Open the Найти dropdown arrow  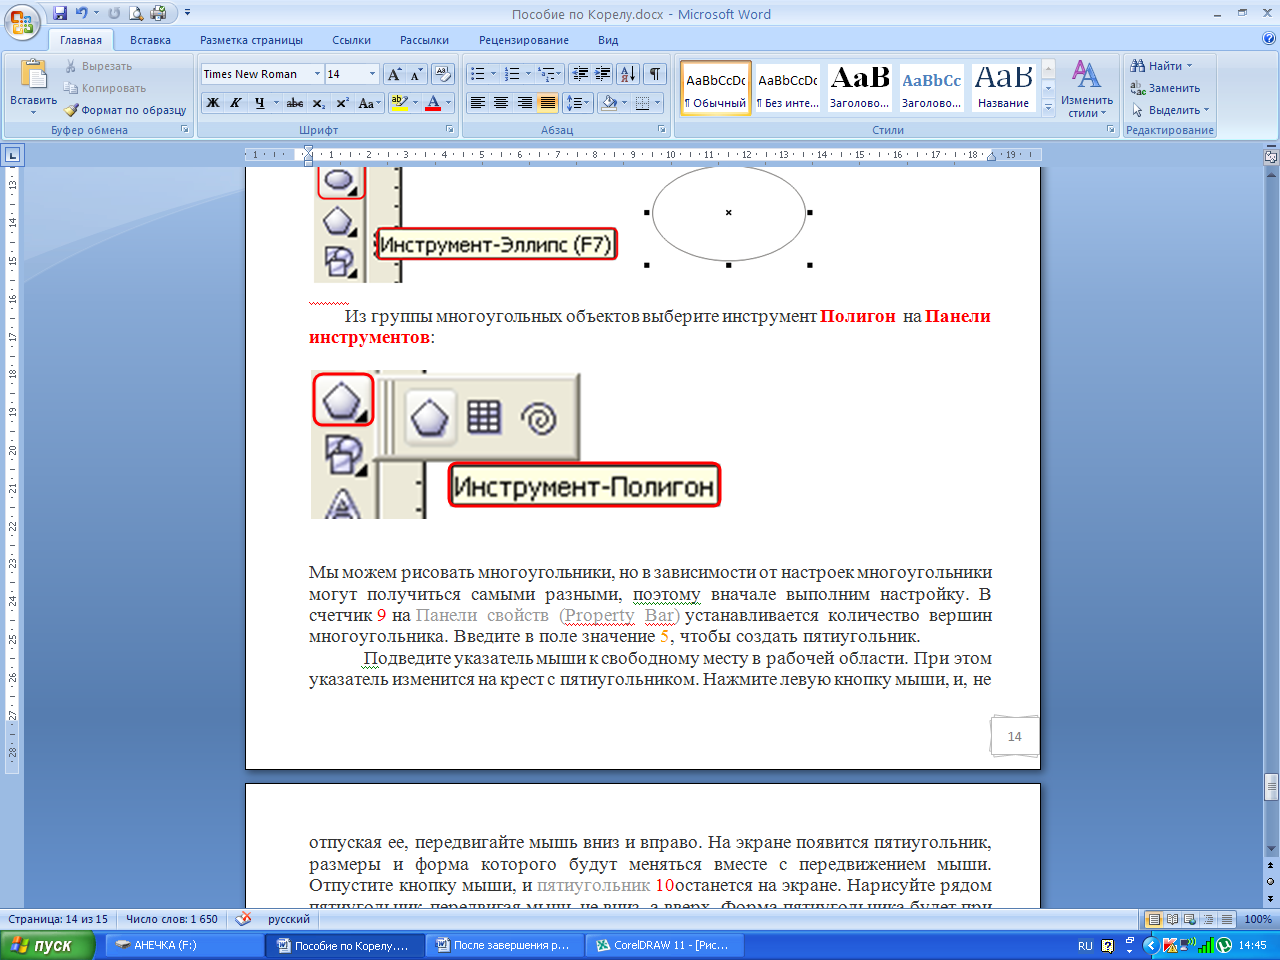(x=1189, y=66)
